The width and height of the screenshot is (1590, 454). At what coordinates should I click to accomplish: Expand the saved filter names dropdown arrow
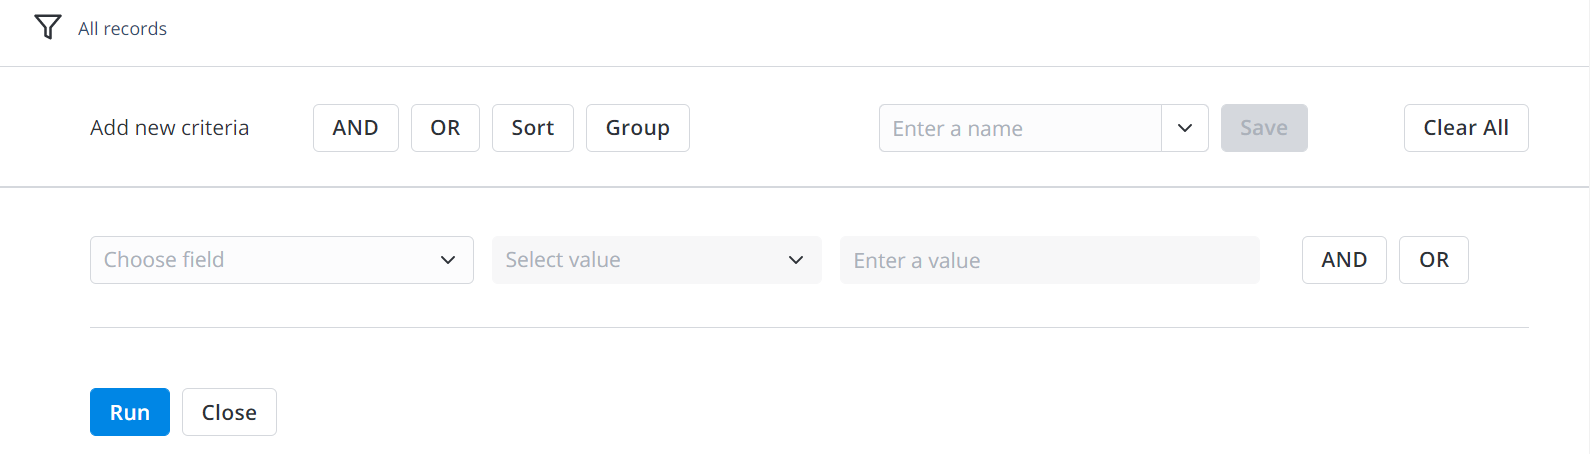1185,128
